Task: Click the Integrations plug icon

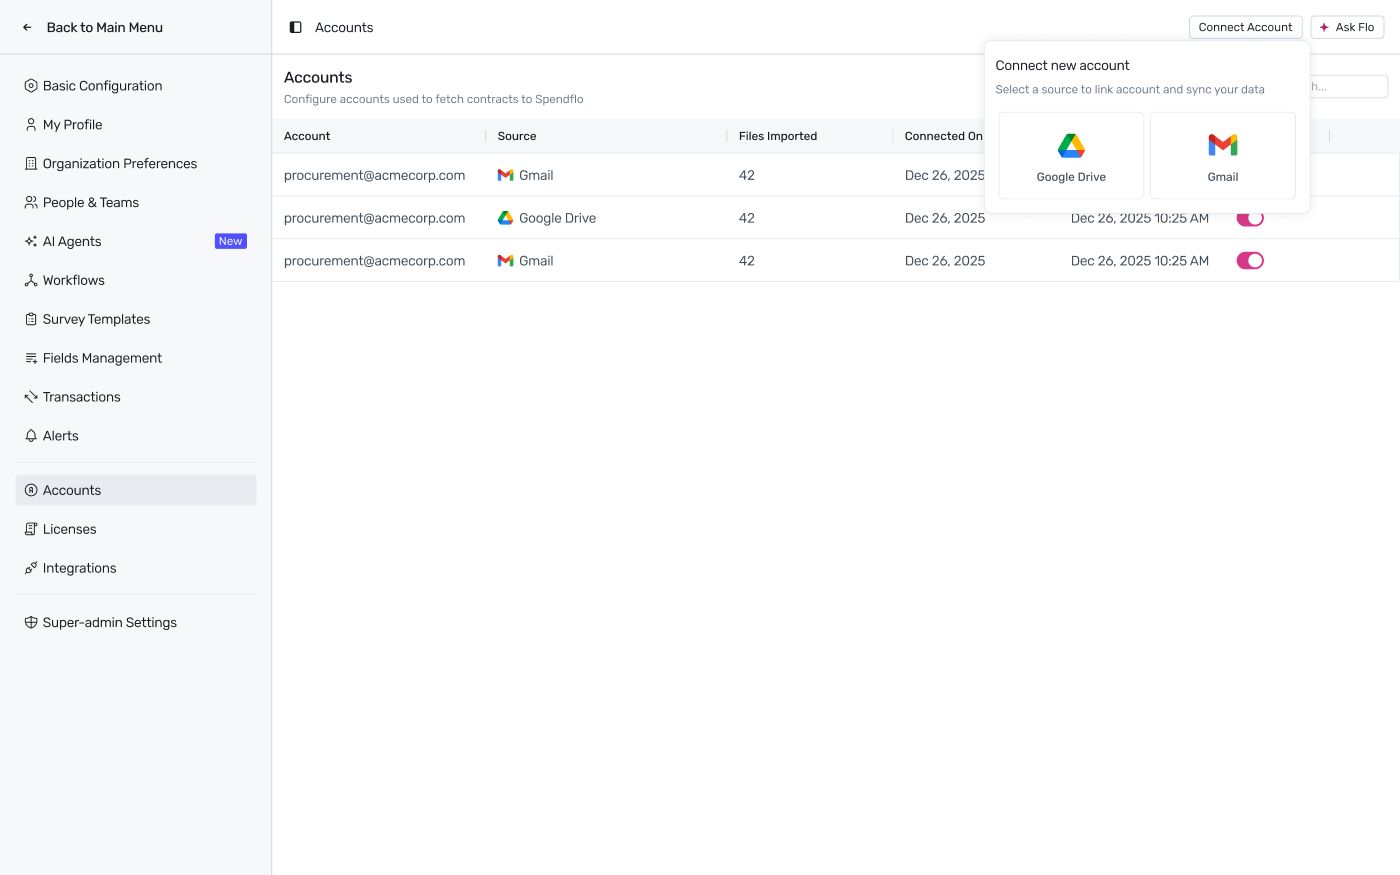Action: point(31,569)
